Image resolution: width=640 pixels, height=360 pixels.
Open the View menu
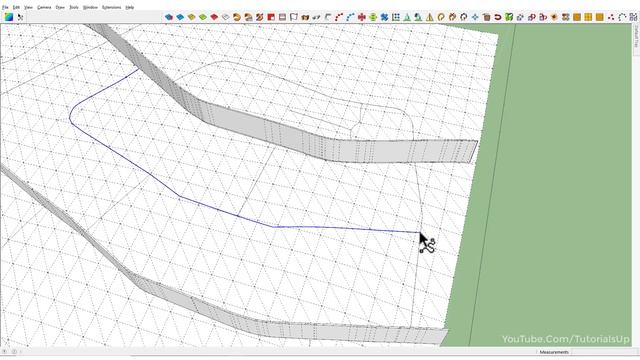(28, 7)
